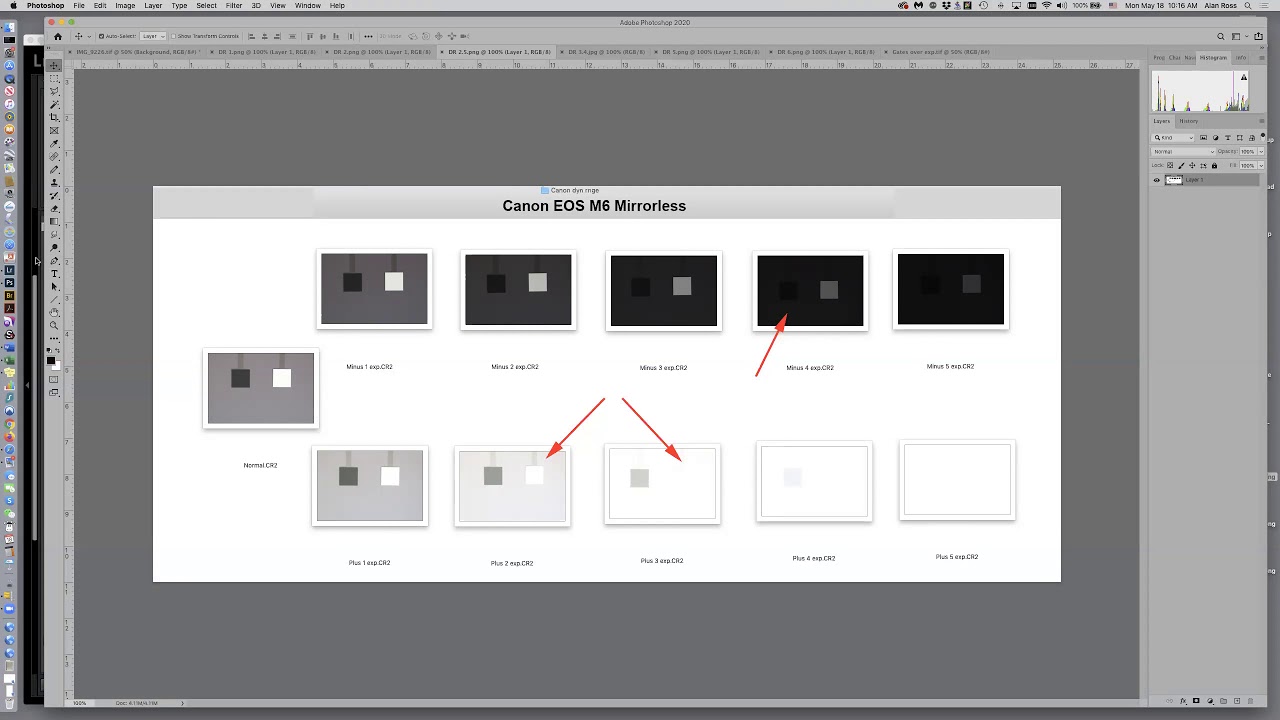Select the Pen tool

[55, 260]
